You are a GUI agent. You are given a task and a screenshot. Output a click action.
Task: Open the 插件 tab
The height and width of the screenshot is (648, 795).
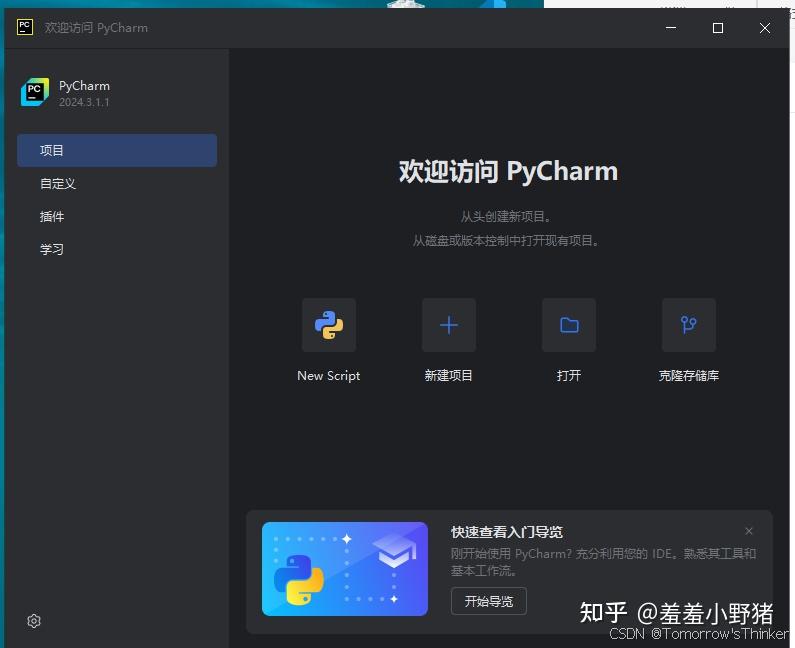point(117,217)
